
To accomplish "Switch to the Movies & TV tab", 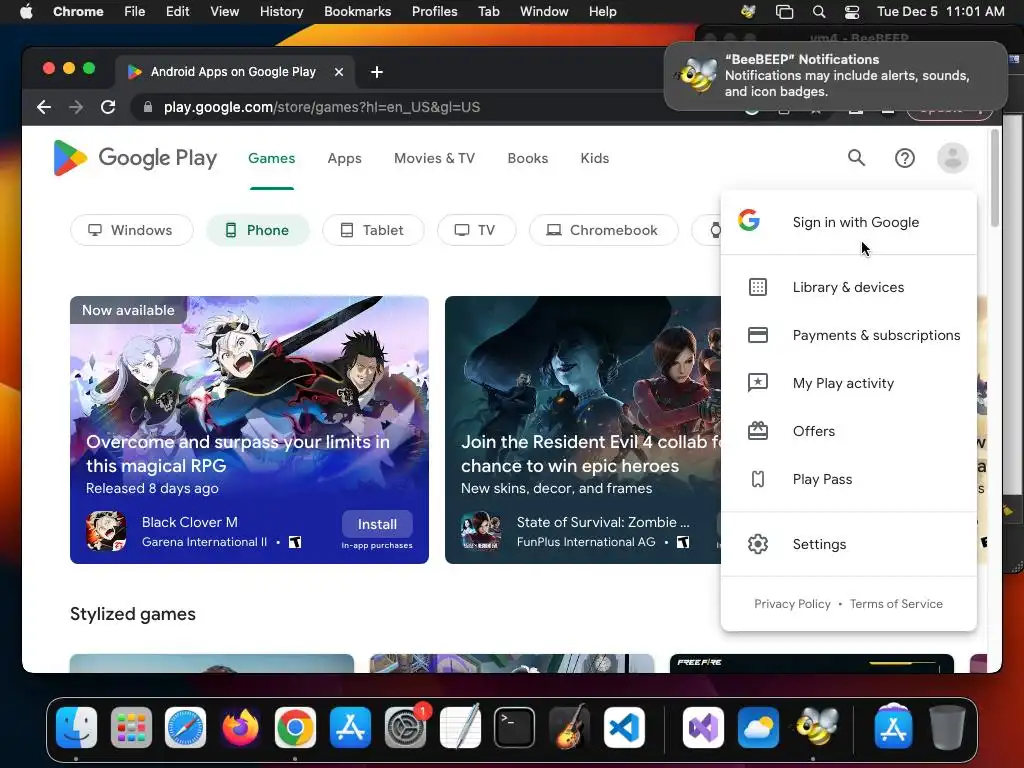I will (434, 158).
